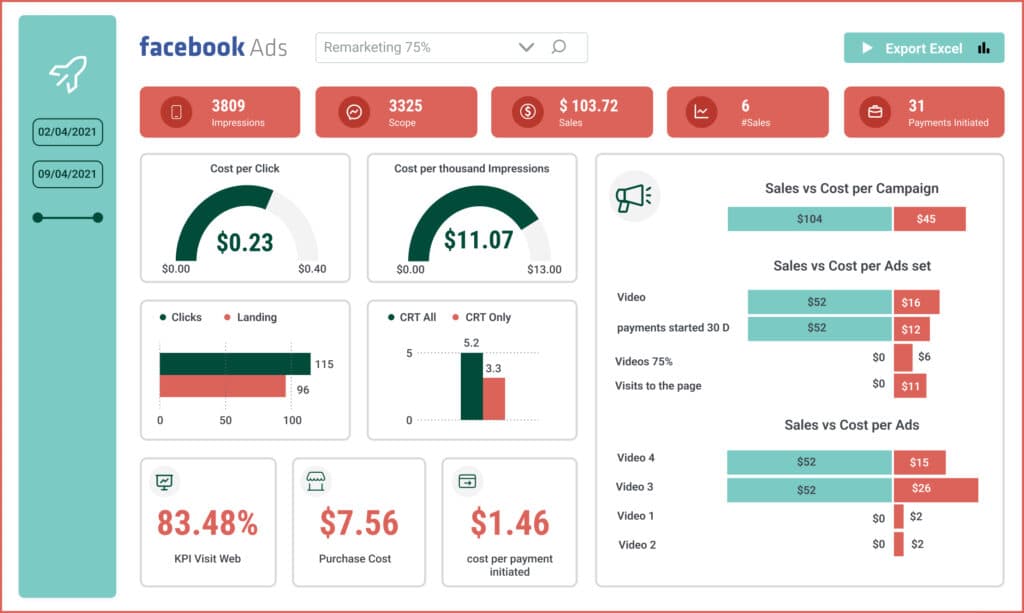Image resolution: width=1024 pixels, height=613 pixels.
Task: Click the $45 campaign cost bar
Action: click(x=929, y=219)
